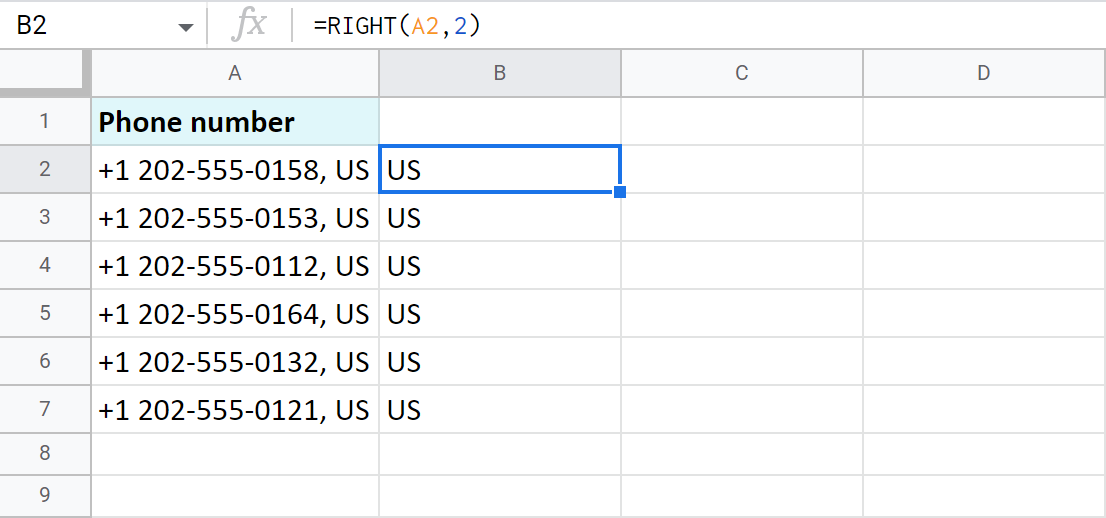Select column D header
Screen dimensions: 1106x518
pyautogui.click(x=984, y=73)
